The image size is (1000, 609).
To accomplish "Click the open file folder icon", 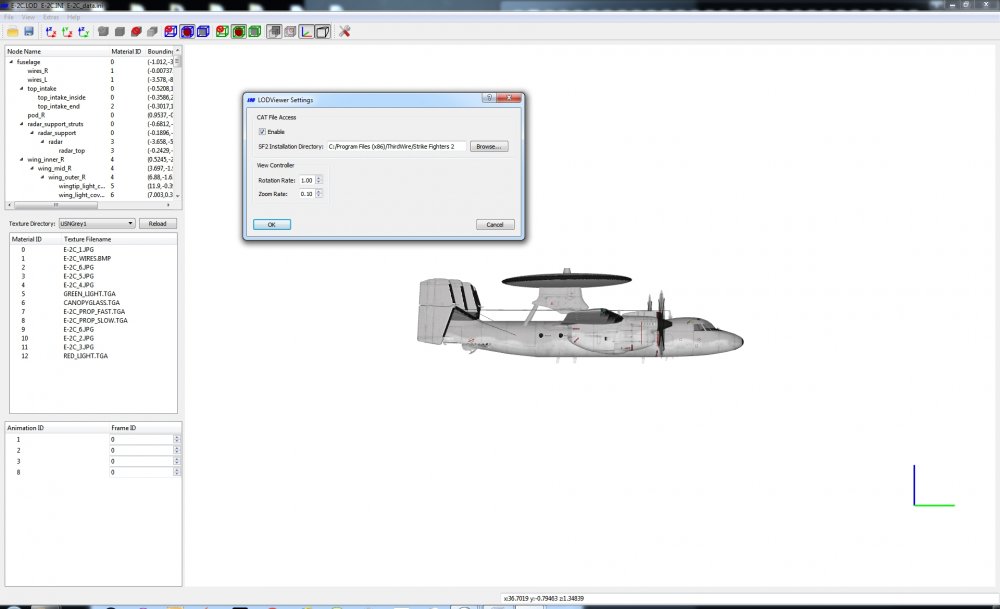I will coord(13,31).
